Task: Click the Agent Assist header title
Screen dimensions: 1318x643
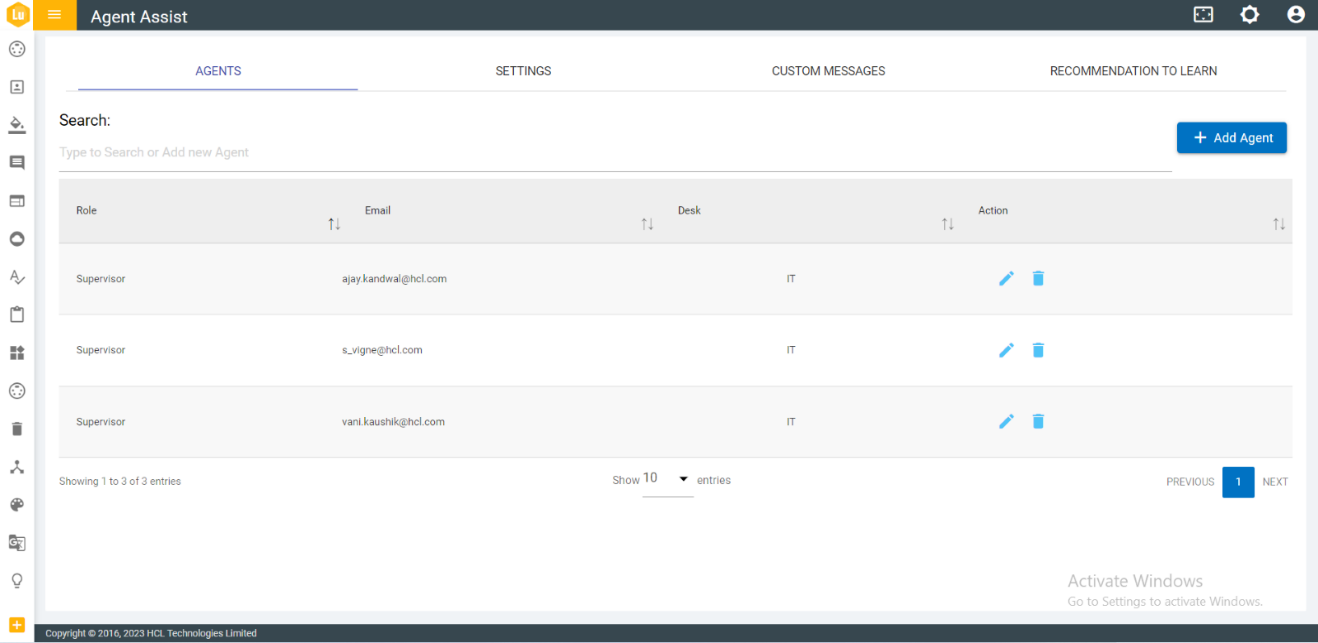Action: tap(139, 17)
